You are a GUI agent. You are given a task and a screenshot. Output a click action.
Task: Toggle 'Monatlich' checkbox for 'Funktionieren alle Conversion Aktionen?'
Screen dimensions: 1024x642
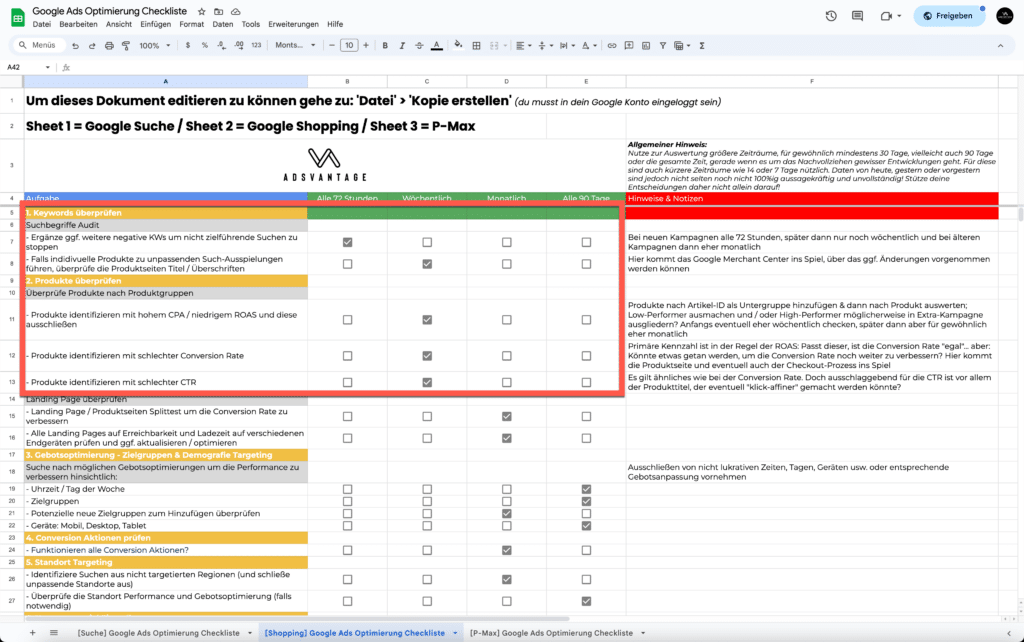(x=507, y=551)
